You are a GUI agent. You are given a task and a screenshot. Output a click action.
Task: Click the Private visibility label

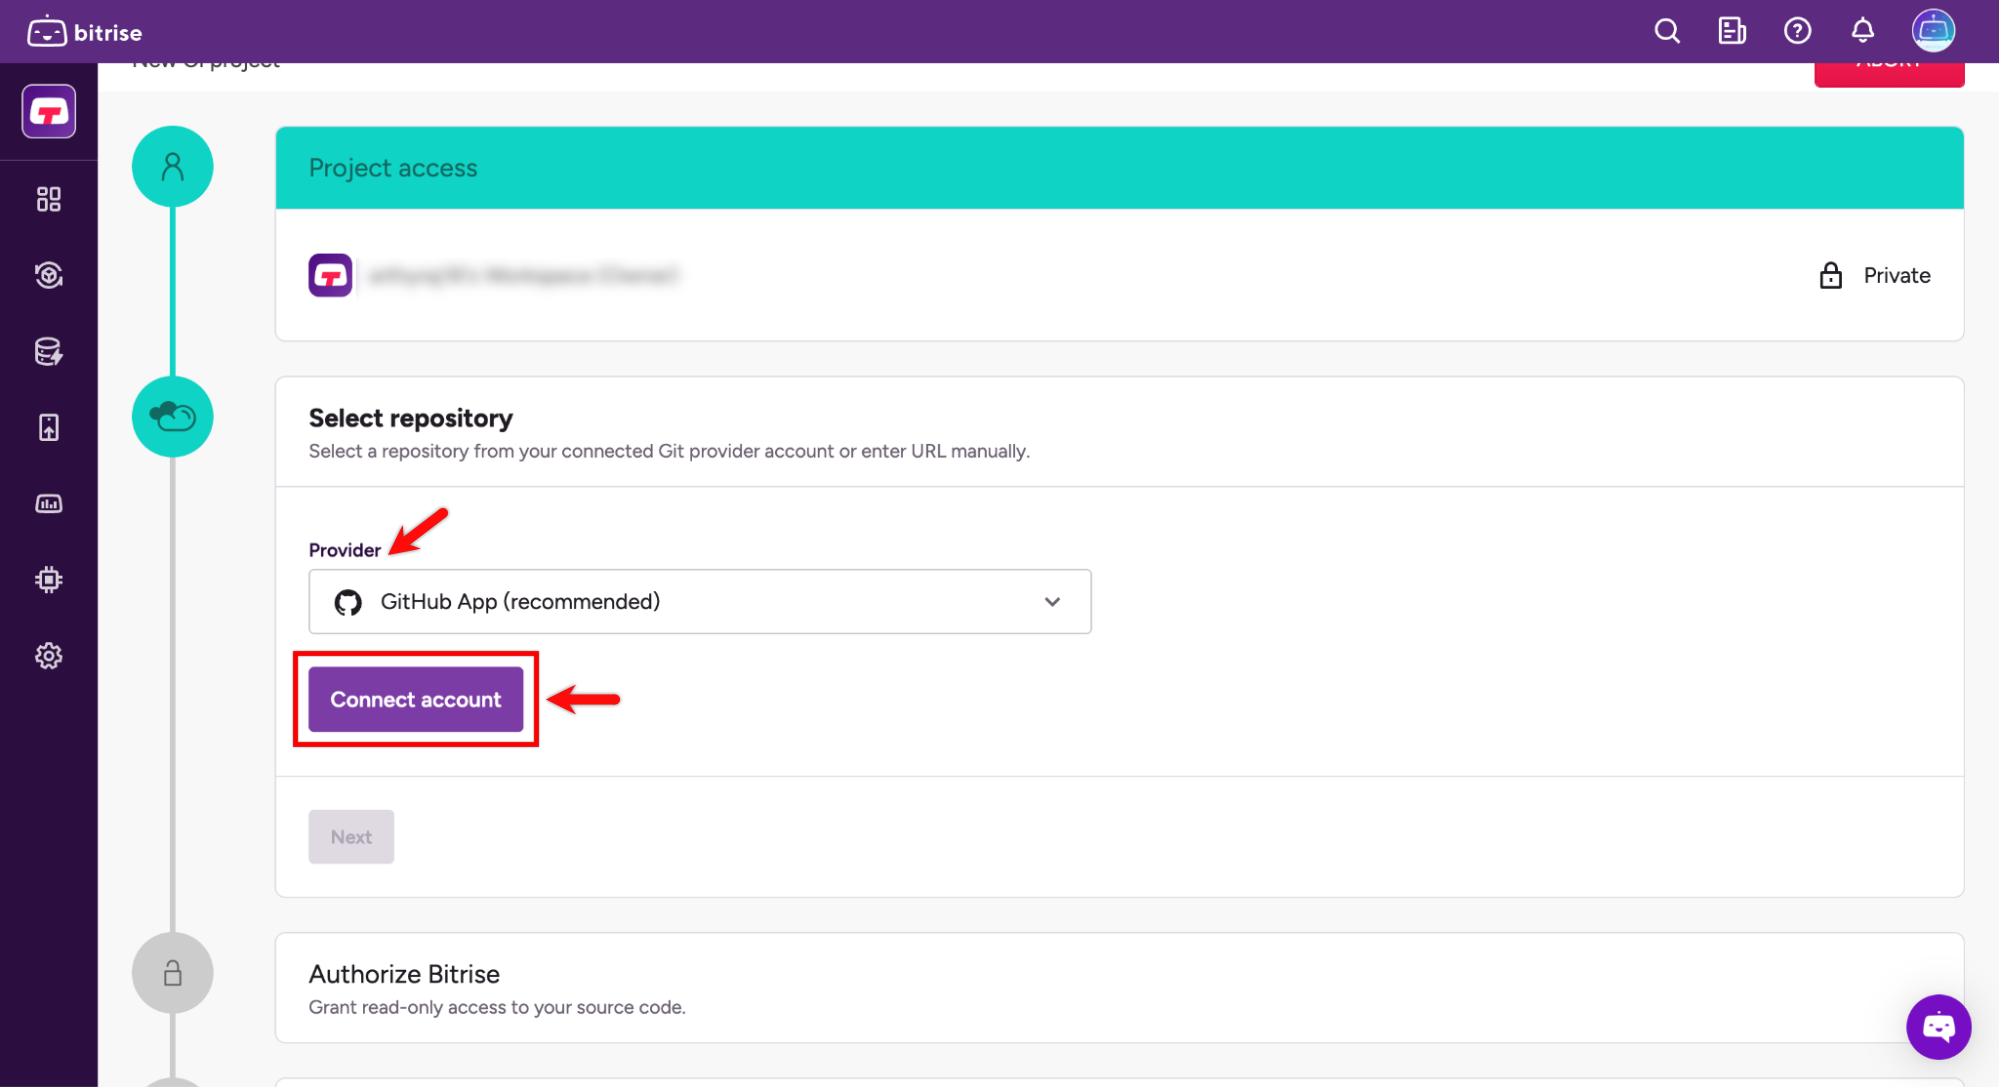point(1897,275)
